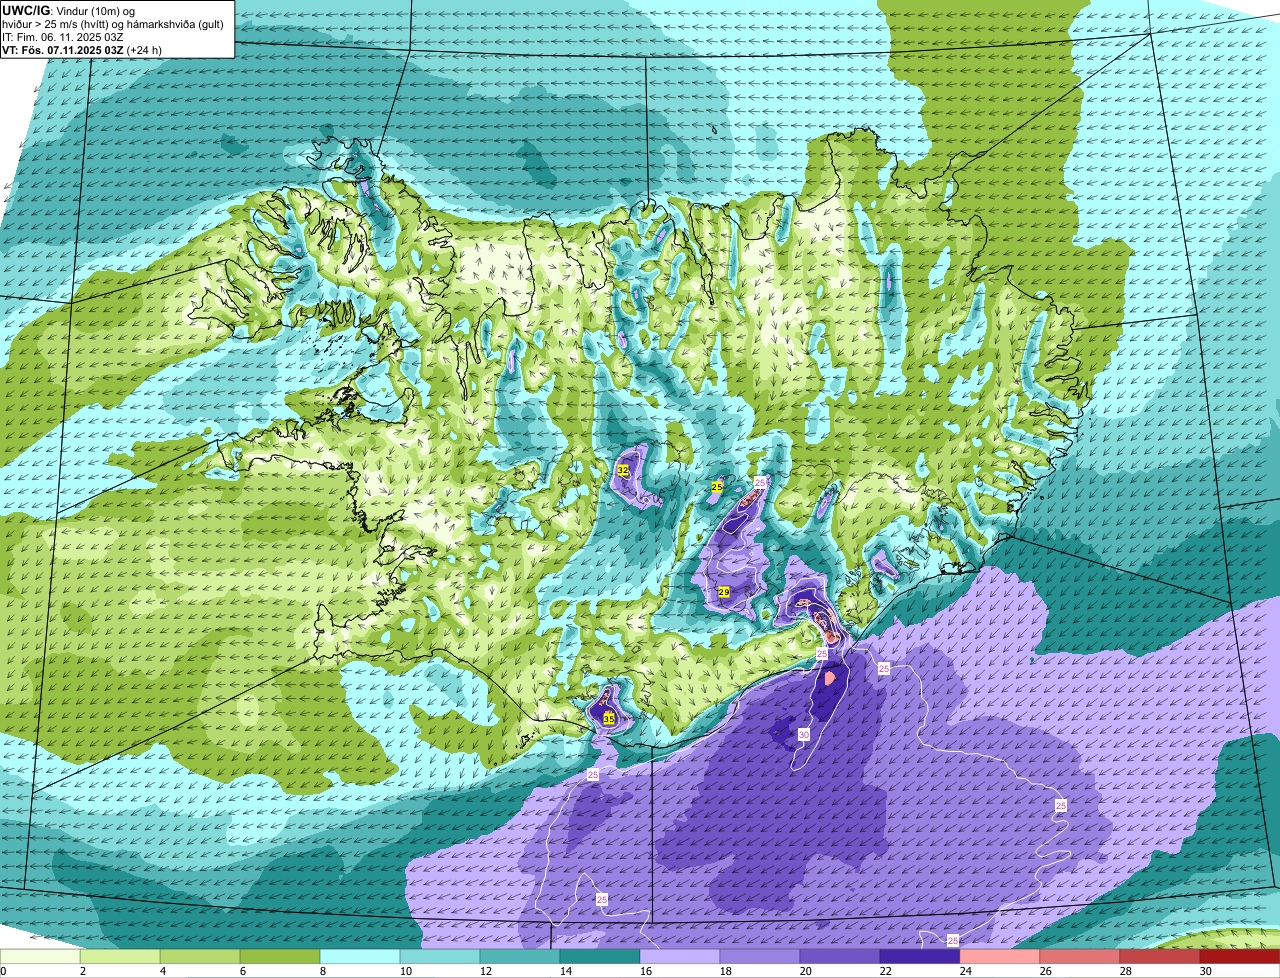
Task: Click the yellow-highlighted 25 gust label
Action: pyautogui.click(x=716, y=486)
